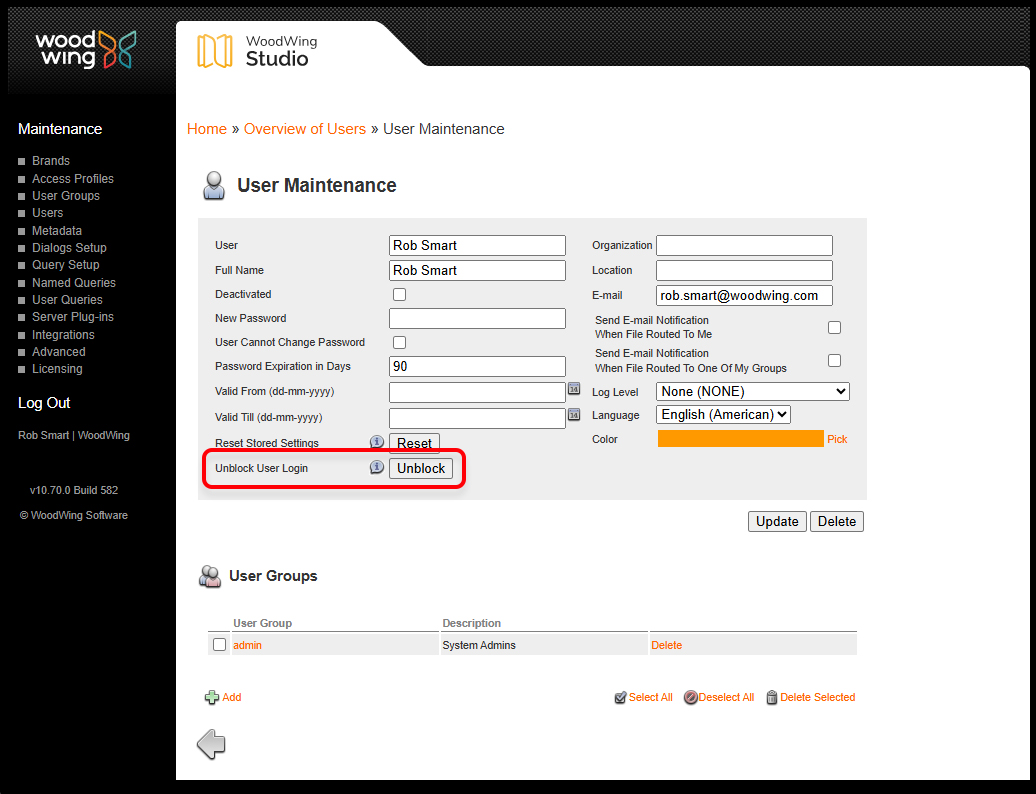Open Licensing menu item
Screen dimensions: 1036x794
click(x=57, y=369)
